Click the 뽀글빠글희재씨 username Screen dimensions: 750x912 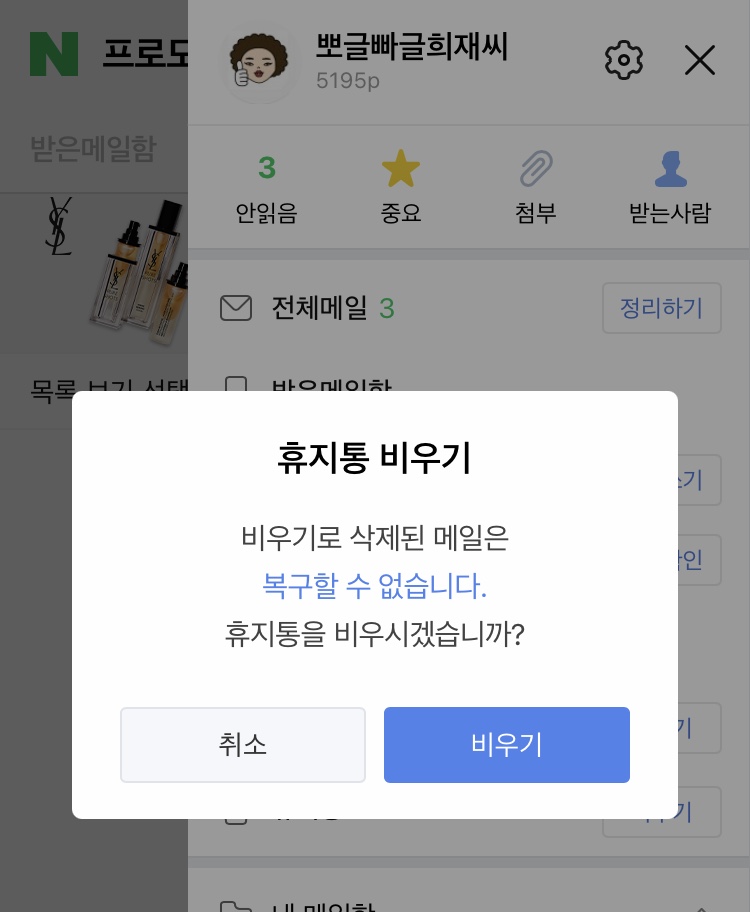tap(412, 46)
